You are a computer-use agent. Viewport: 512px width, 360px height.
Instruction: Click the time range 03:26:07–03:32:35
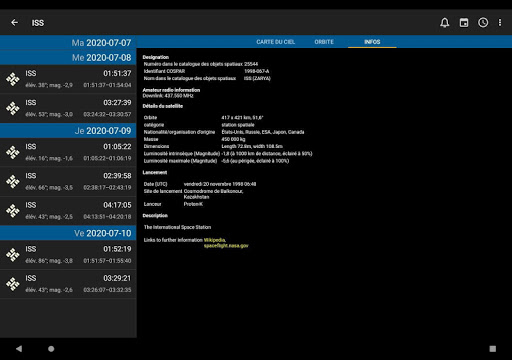[x=107, y=290]
